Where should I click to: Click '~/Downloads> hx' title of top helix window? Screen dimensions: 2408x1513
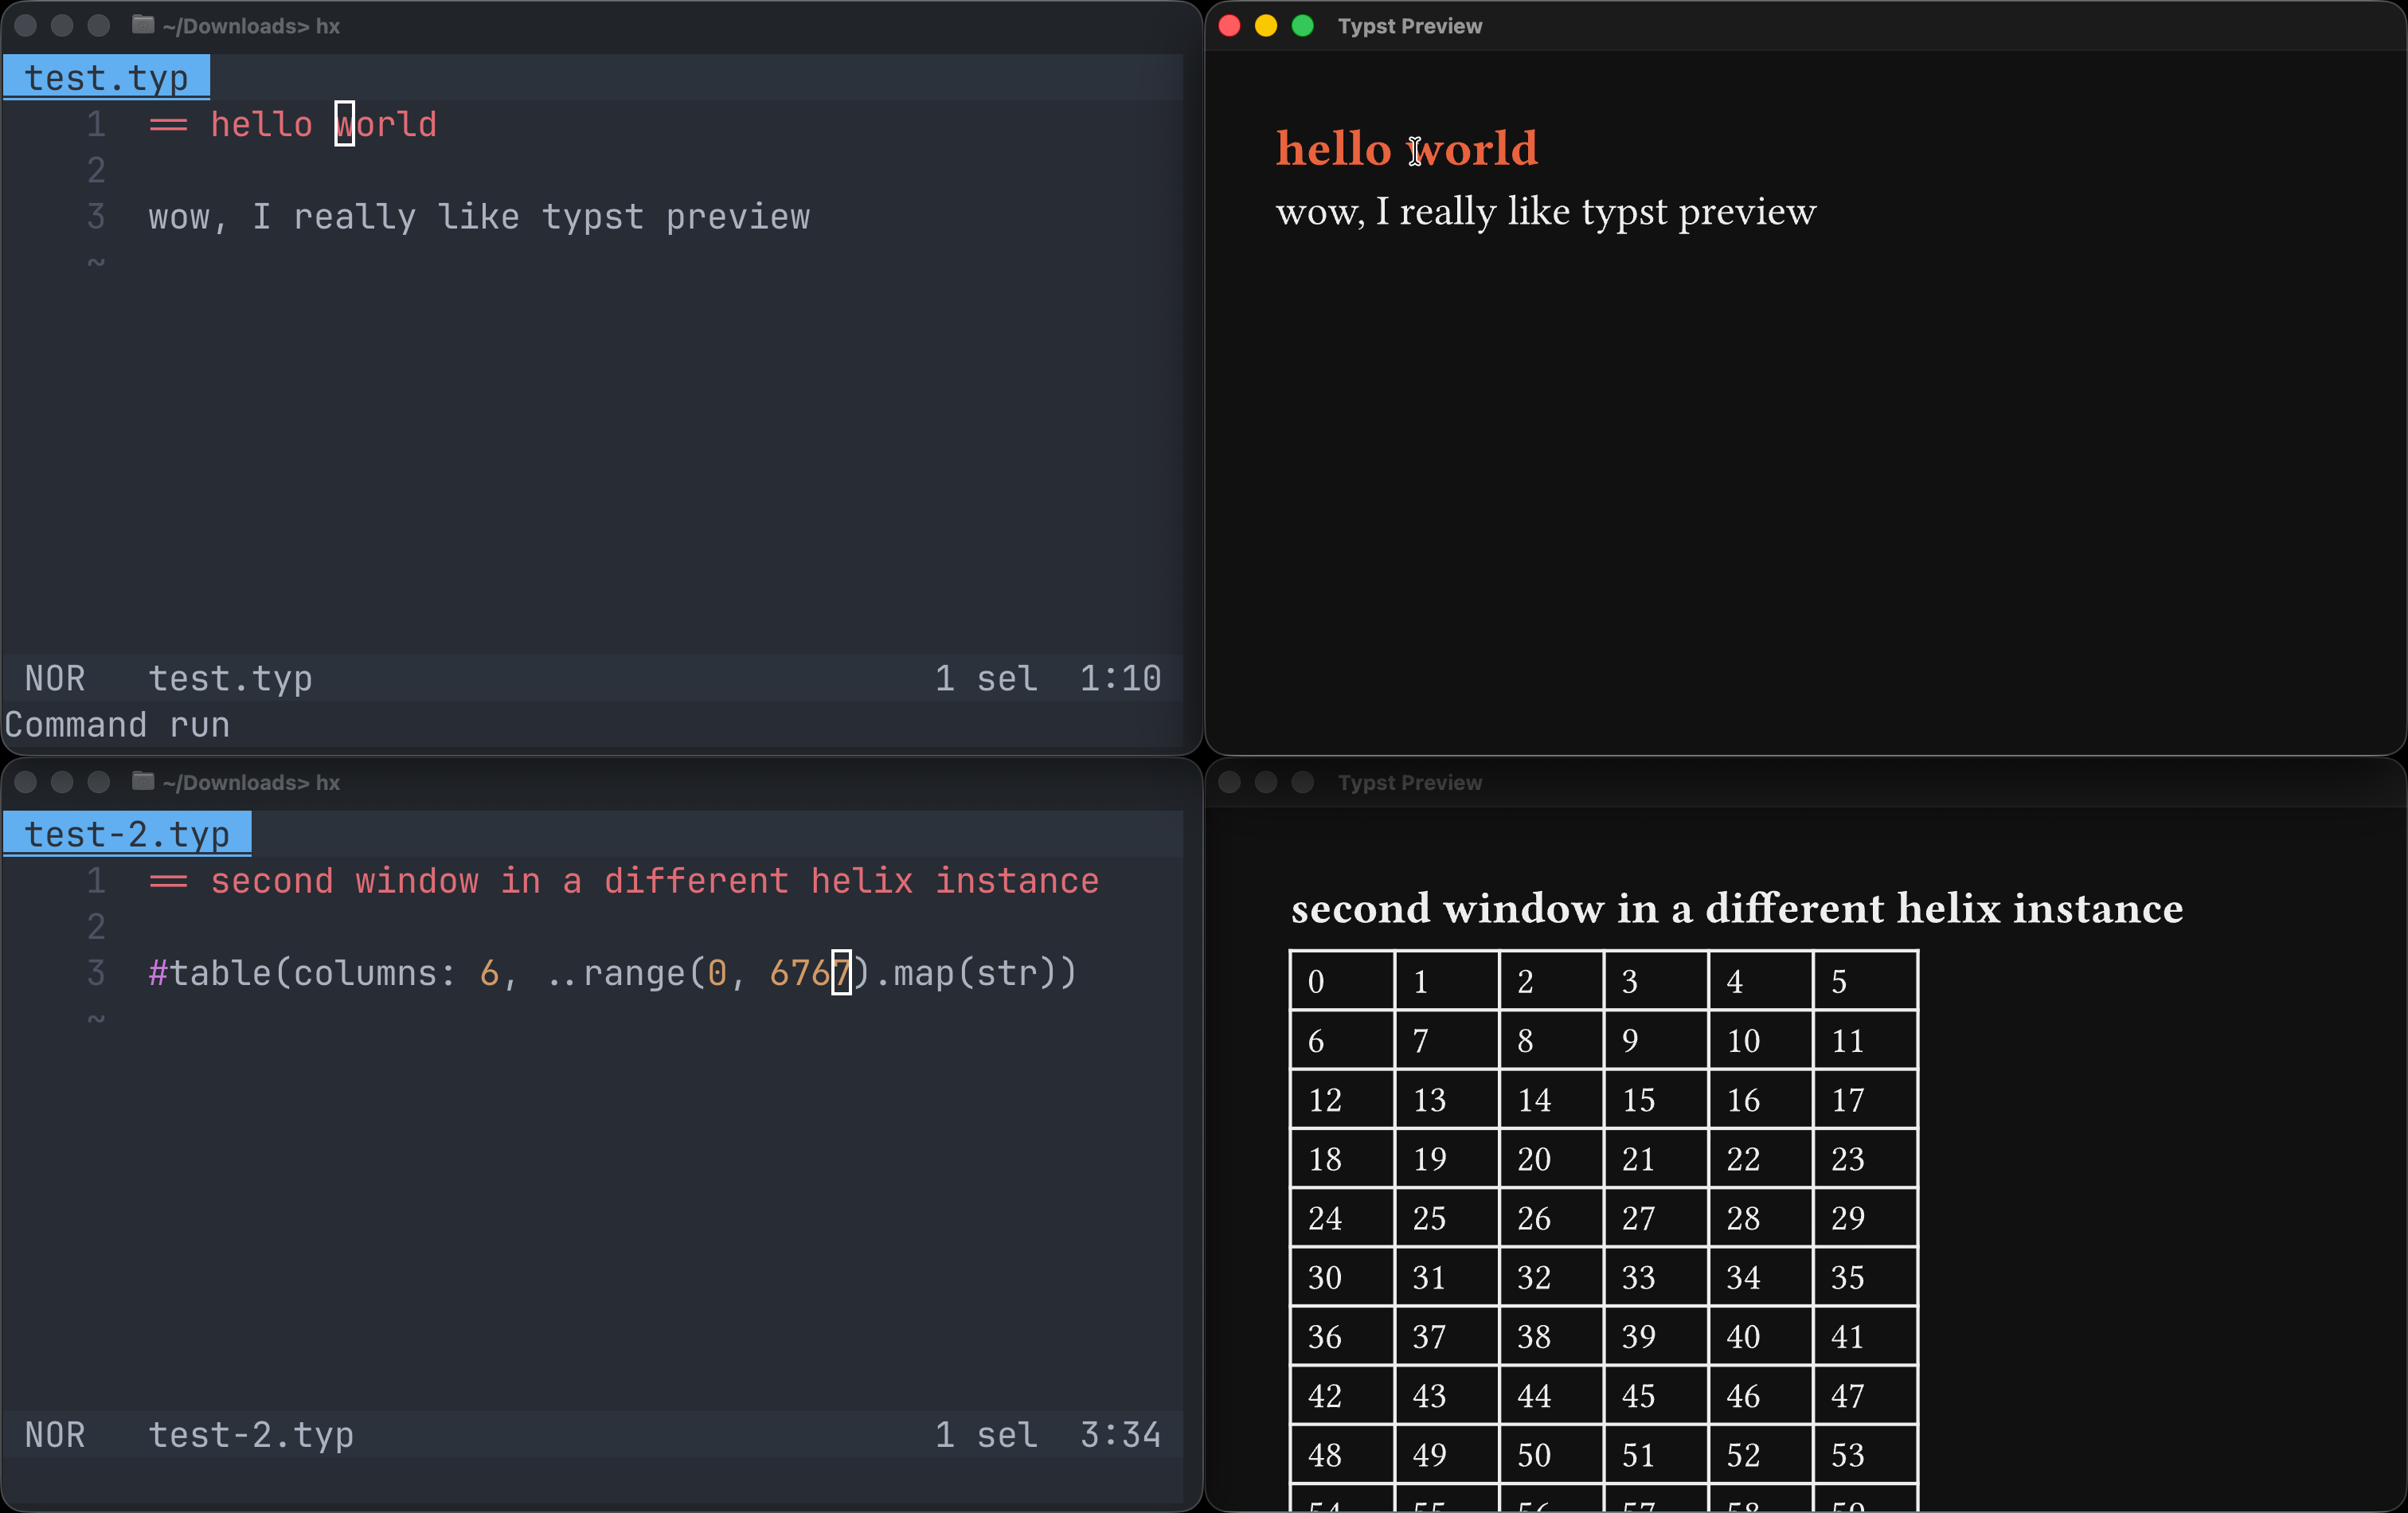tap(251, 26)
